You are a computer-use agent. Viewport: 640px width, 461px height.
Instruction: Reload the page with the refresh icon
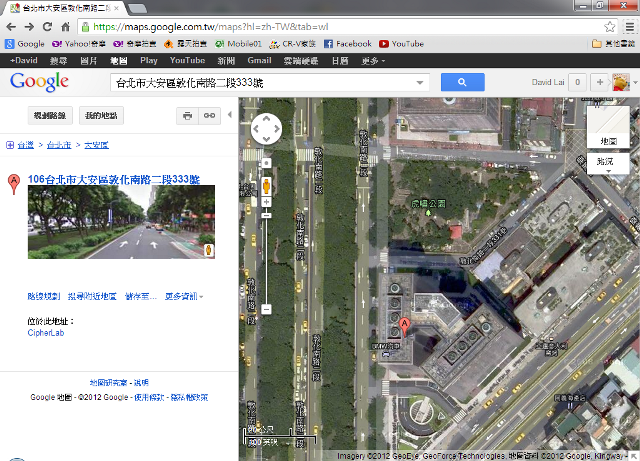tap(47, 27)
